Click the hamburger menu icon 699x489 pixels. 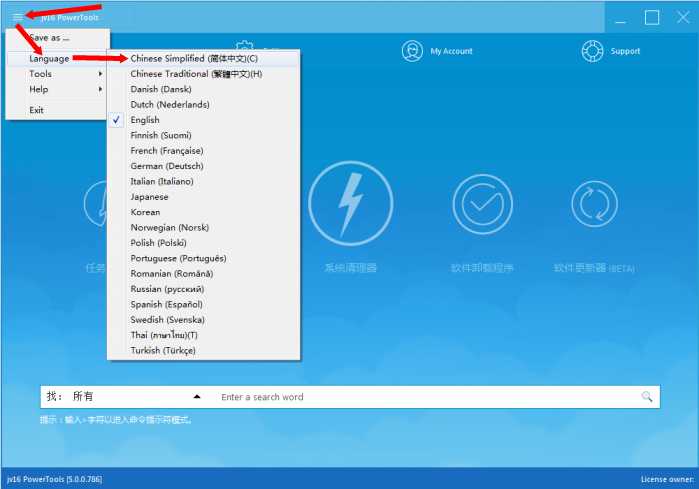coord(17,17)
